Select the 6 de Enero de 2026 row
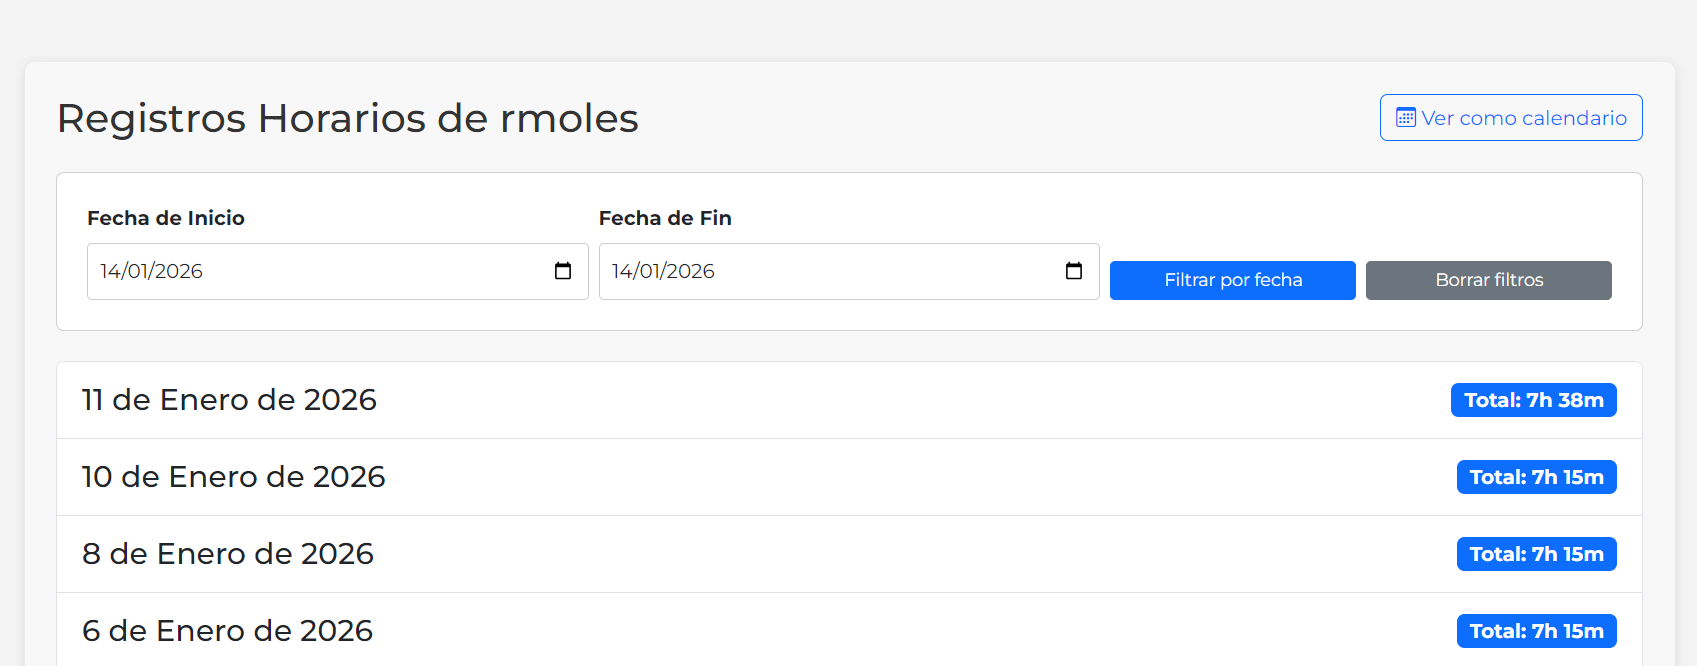The width and height of the screenshot is (1697, 666). (x=226, y=630)
